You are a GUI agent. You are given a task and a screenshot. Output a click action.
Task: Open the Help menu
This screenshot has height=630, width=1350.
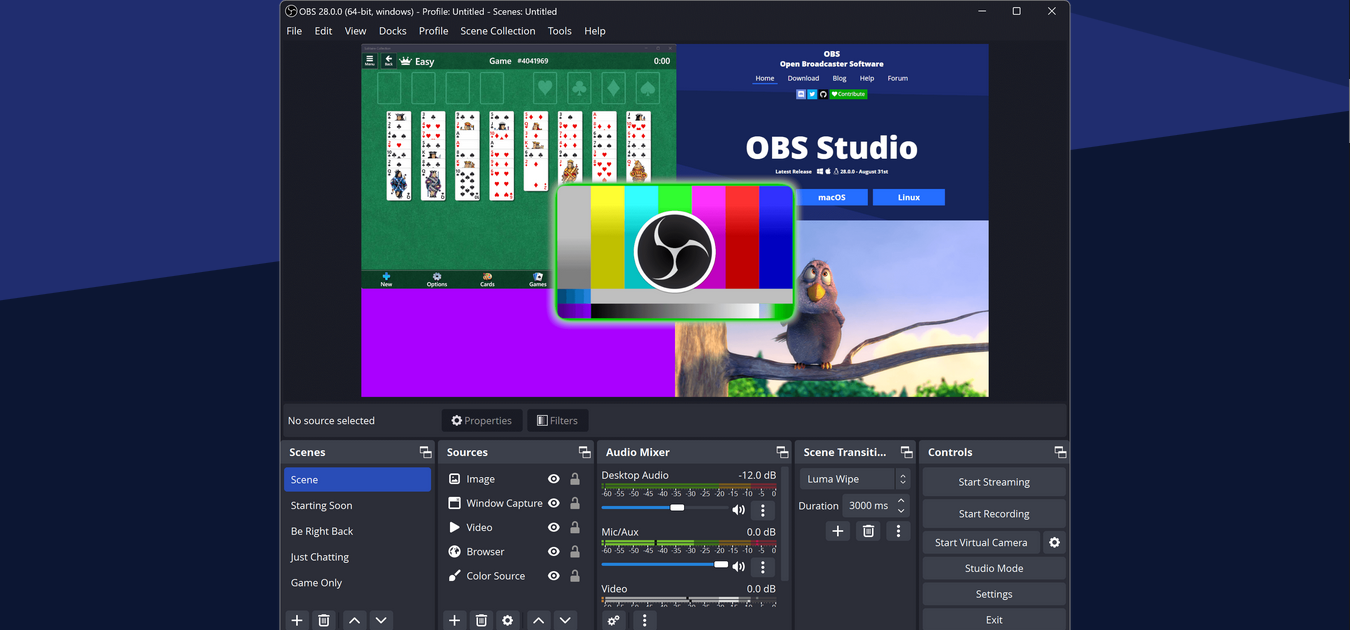(595, 31)
